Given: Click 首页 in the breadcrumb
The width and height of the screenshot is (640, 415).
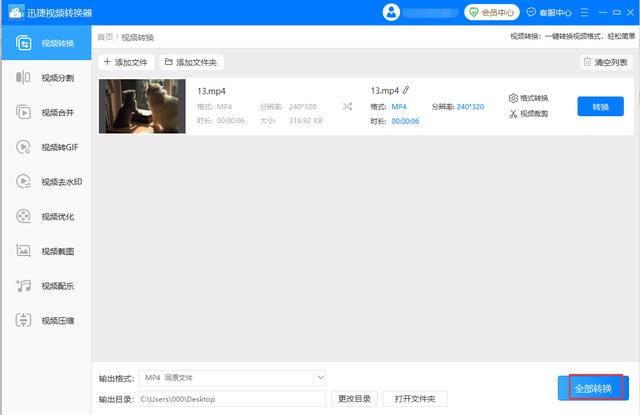Looking at the screenshot, I should (x=105, y=37).
